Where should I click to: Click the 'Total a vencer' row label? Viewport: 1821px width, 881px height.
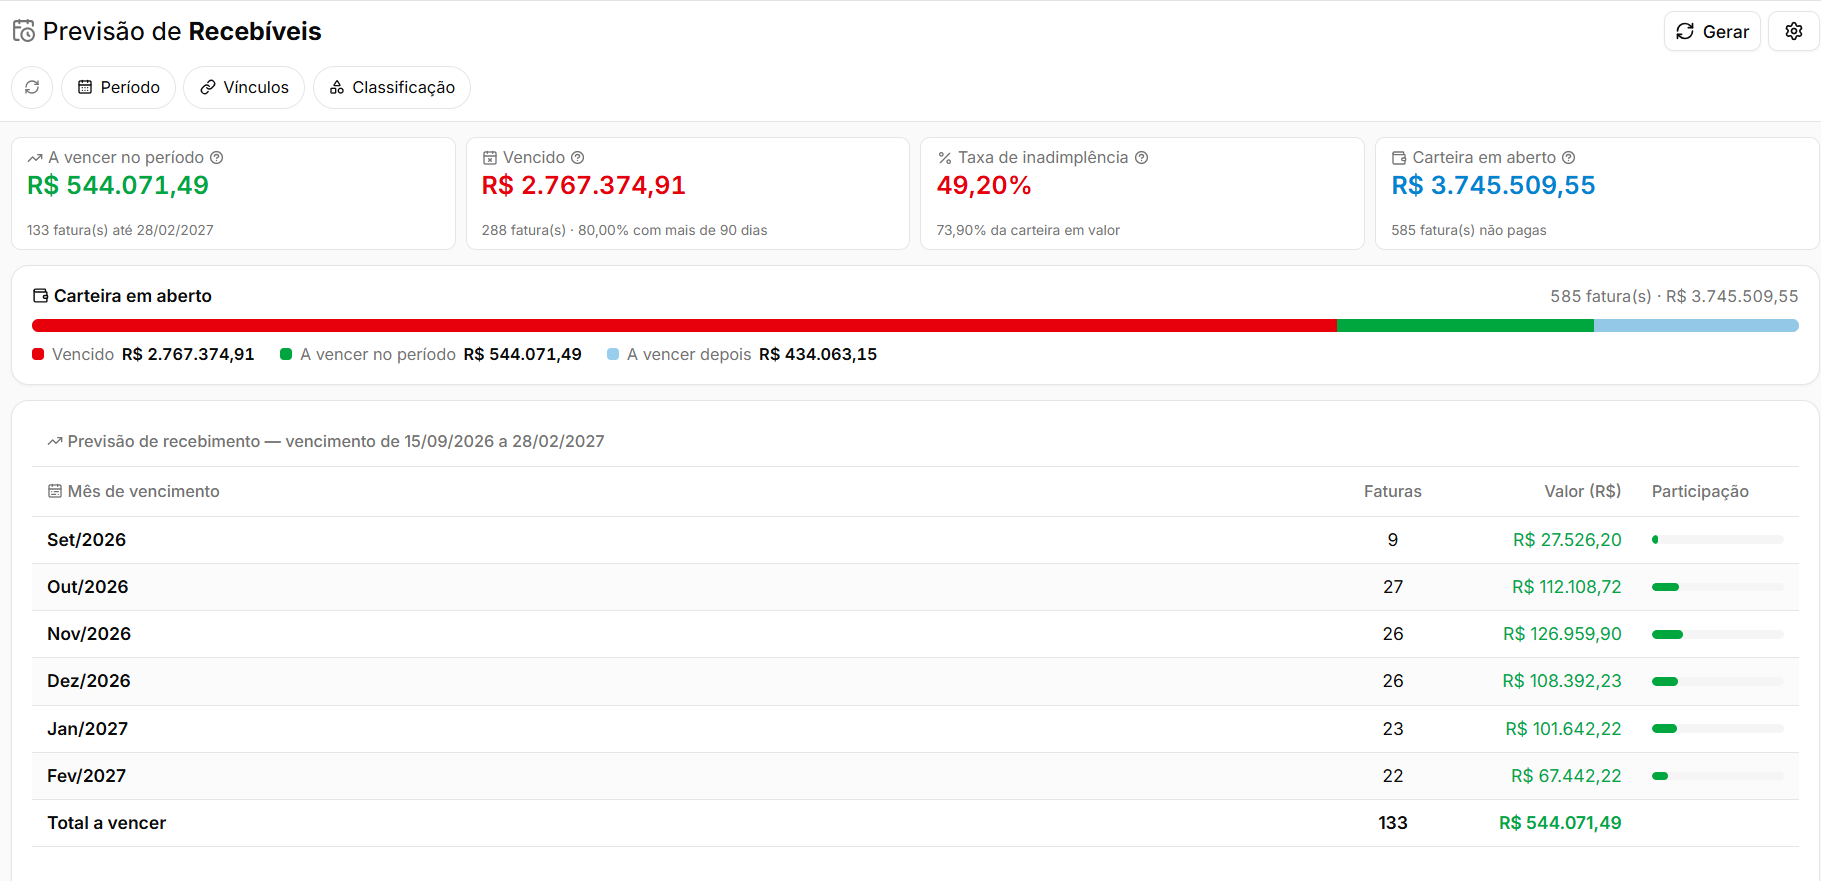(x=107, y=823)
